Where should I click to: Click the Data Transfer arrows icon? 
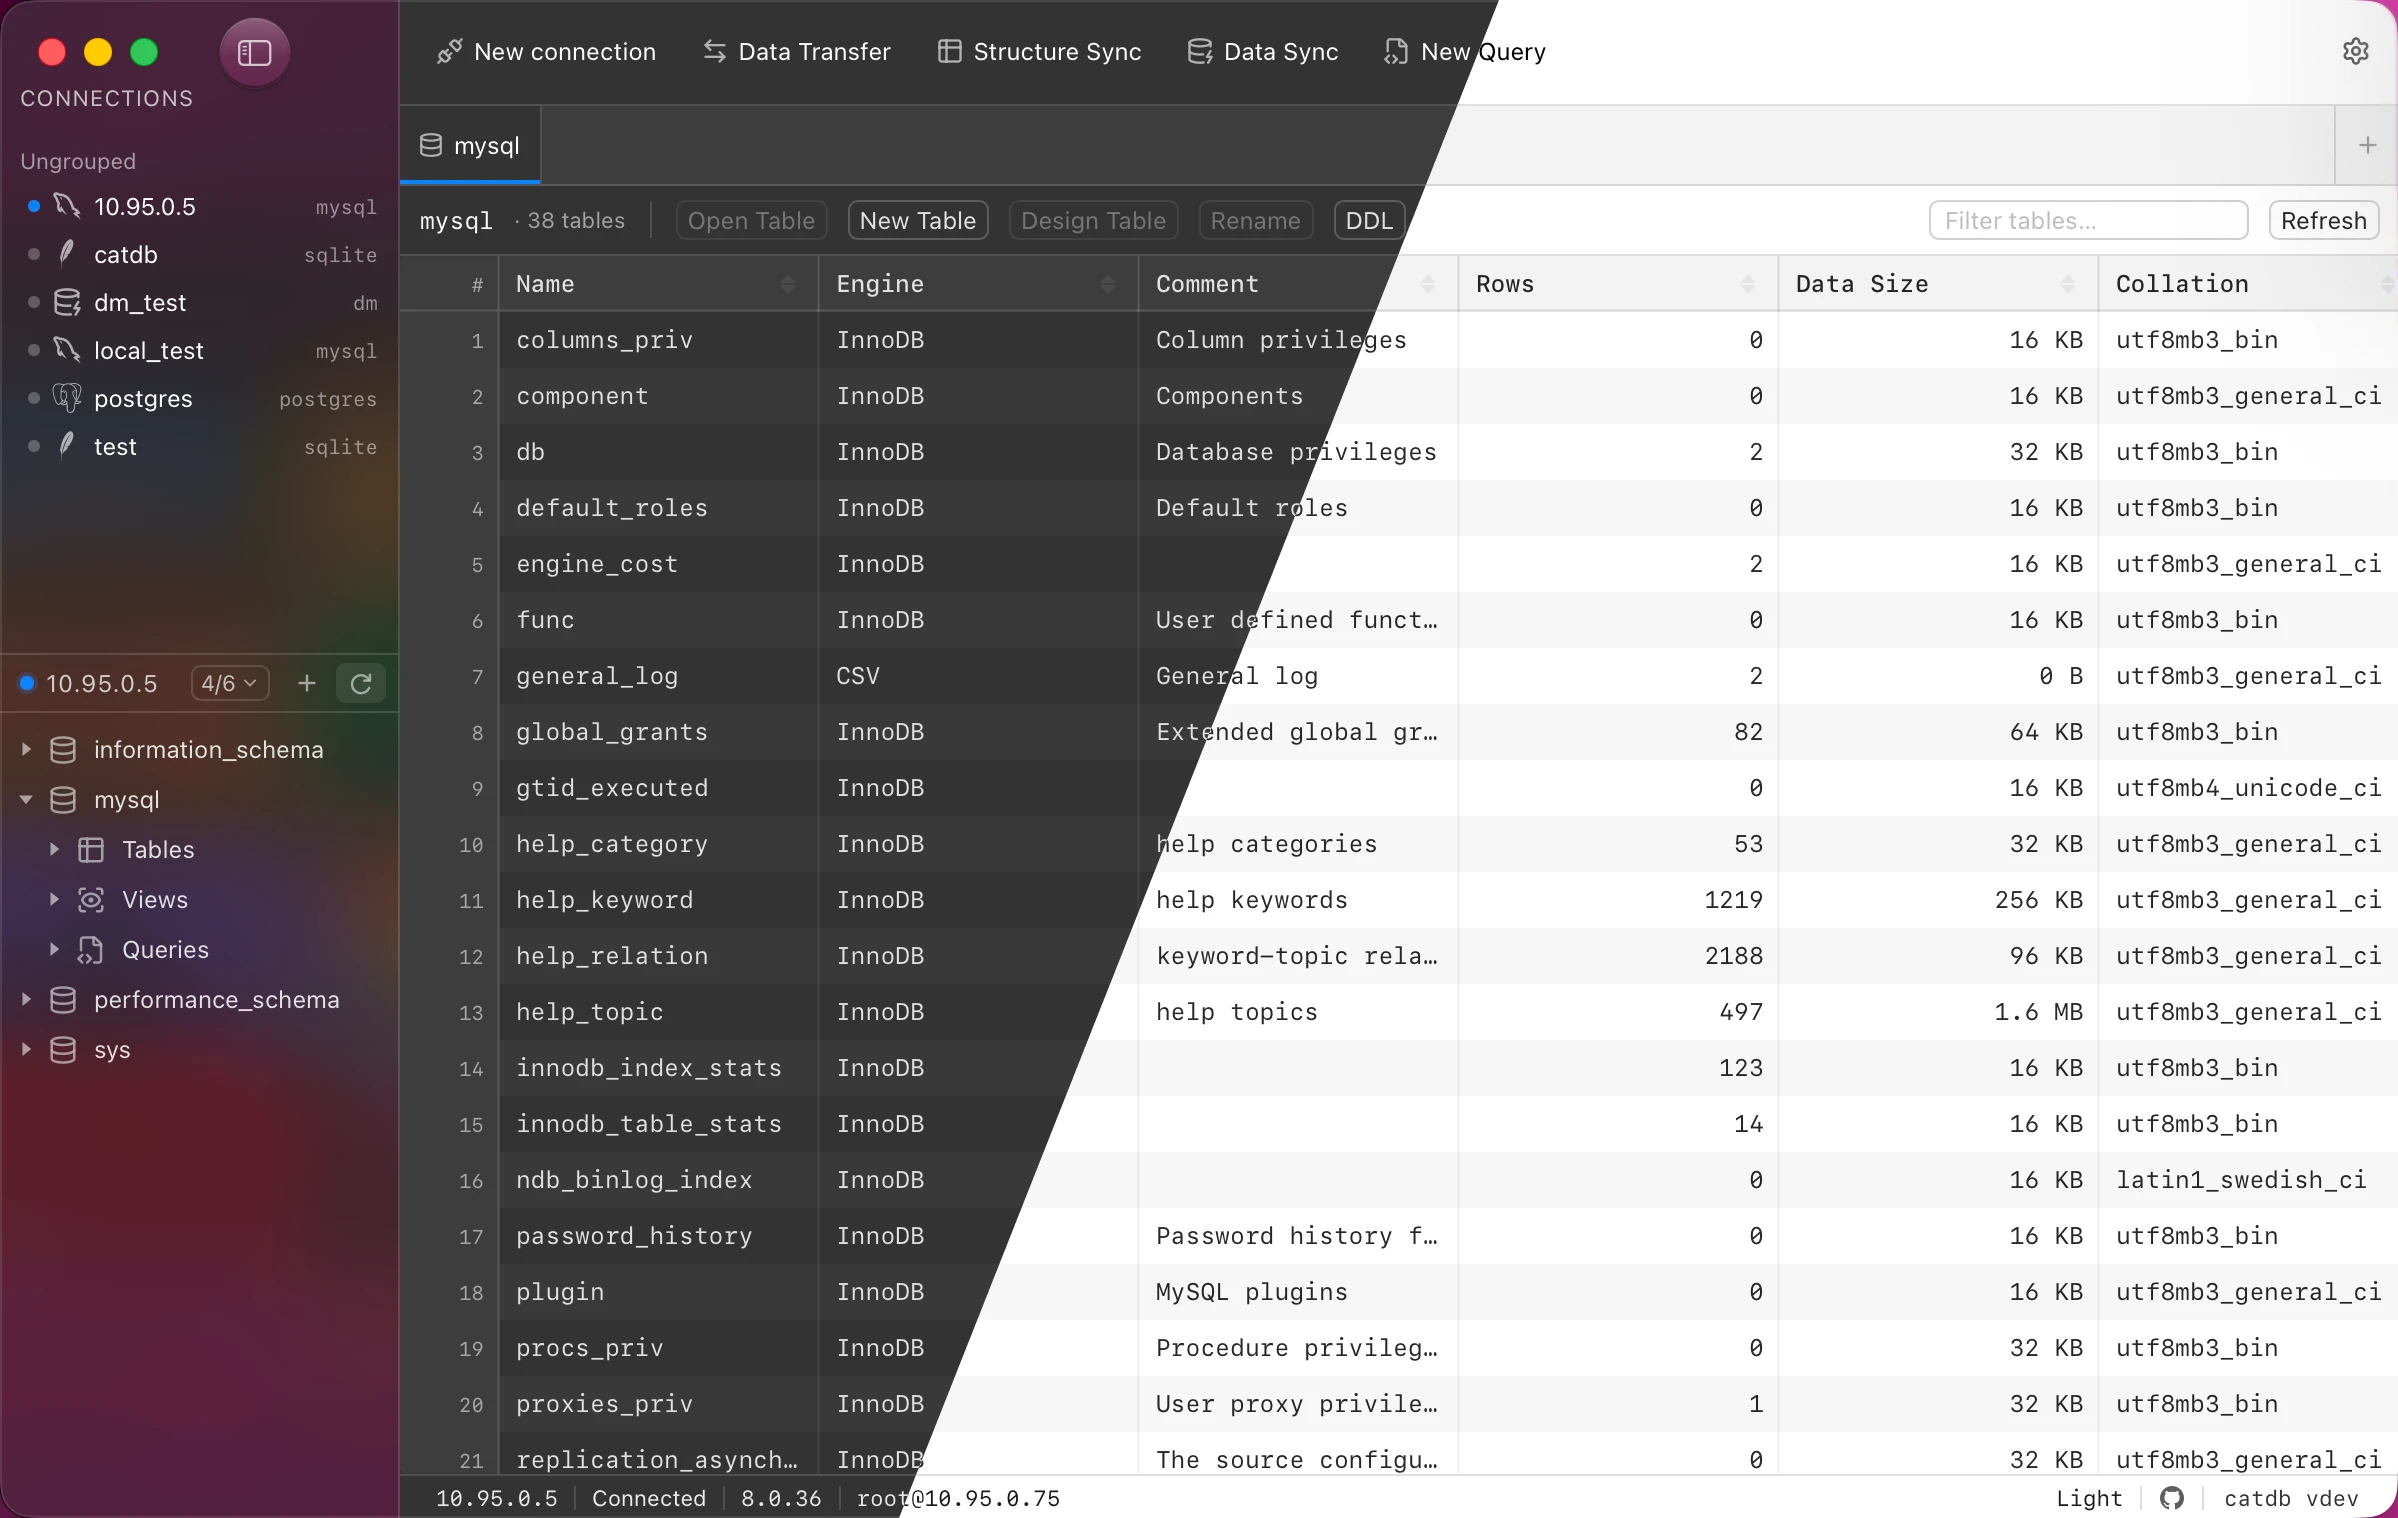pyautogui.click(x=714, y=51)
